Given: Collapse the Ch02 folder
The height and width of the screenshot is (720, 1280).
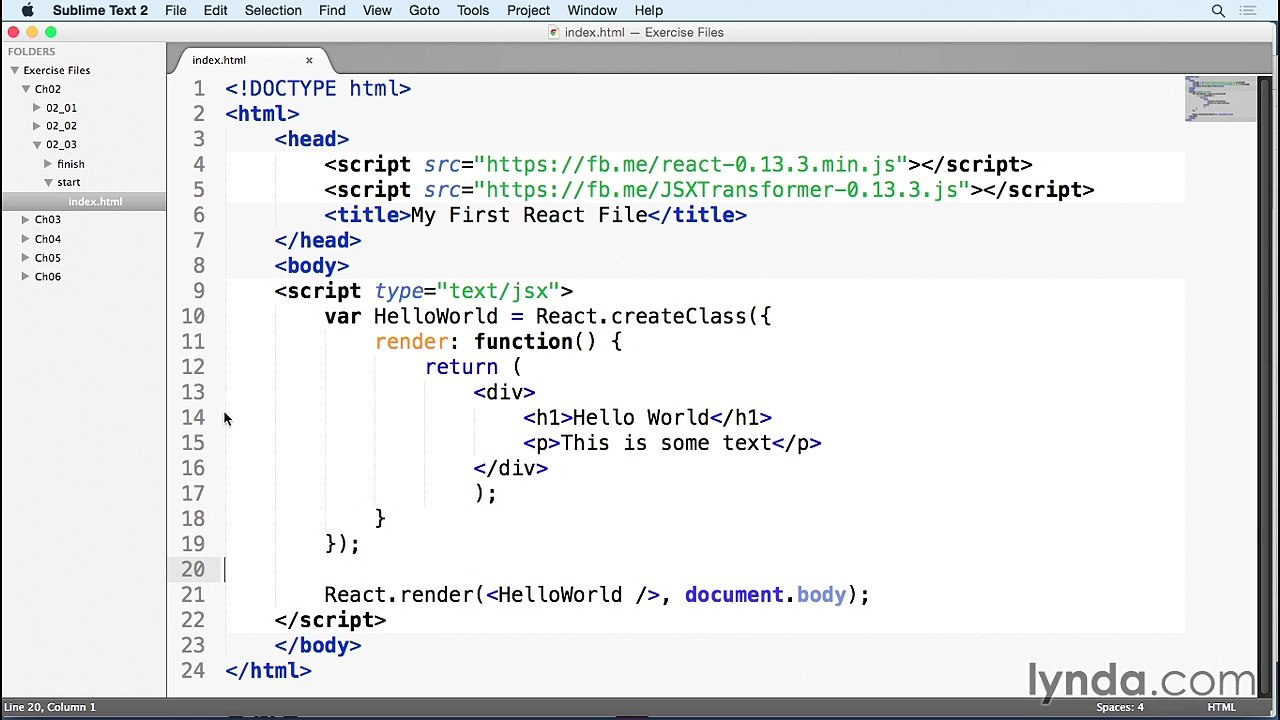Looking at the screenshot, I should point(26,89).
